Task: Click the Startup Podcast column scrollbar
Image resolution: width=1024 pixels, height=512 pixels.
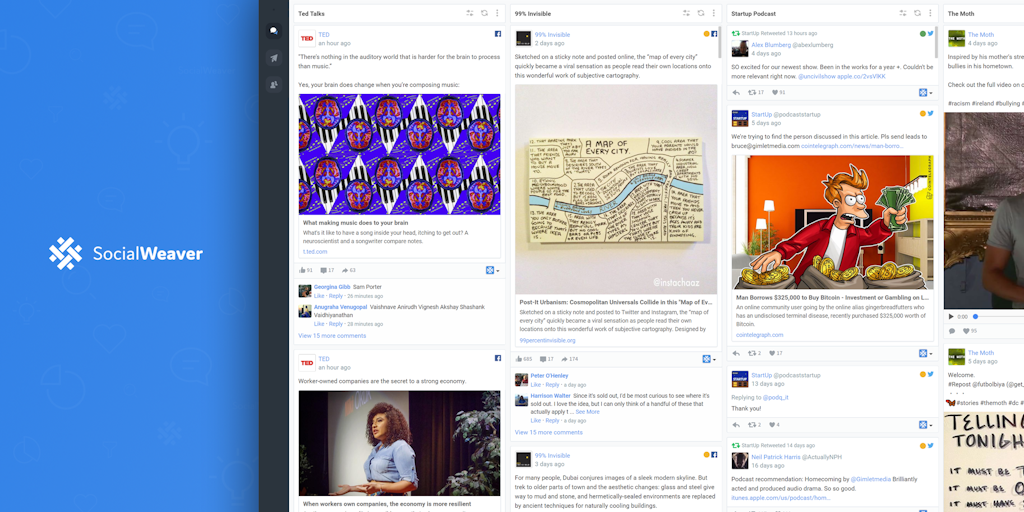Action: 936,42
